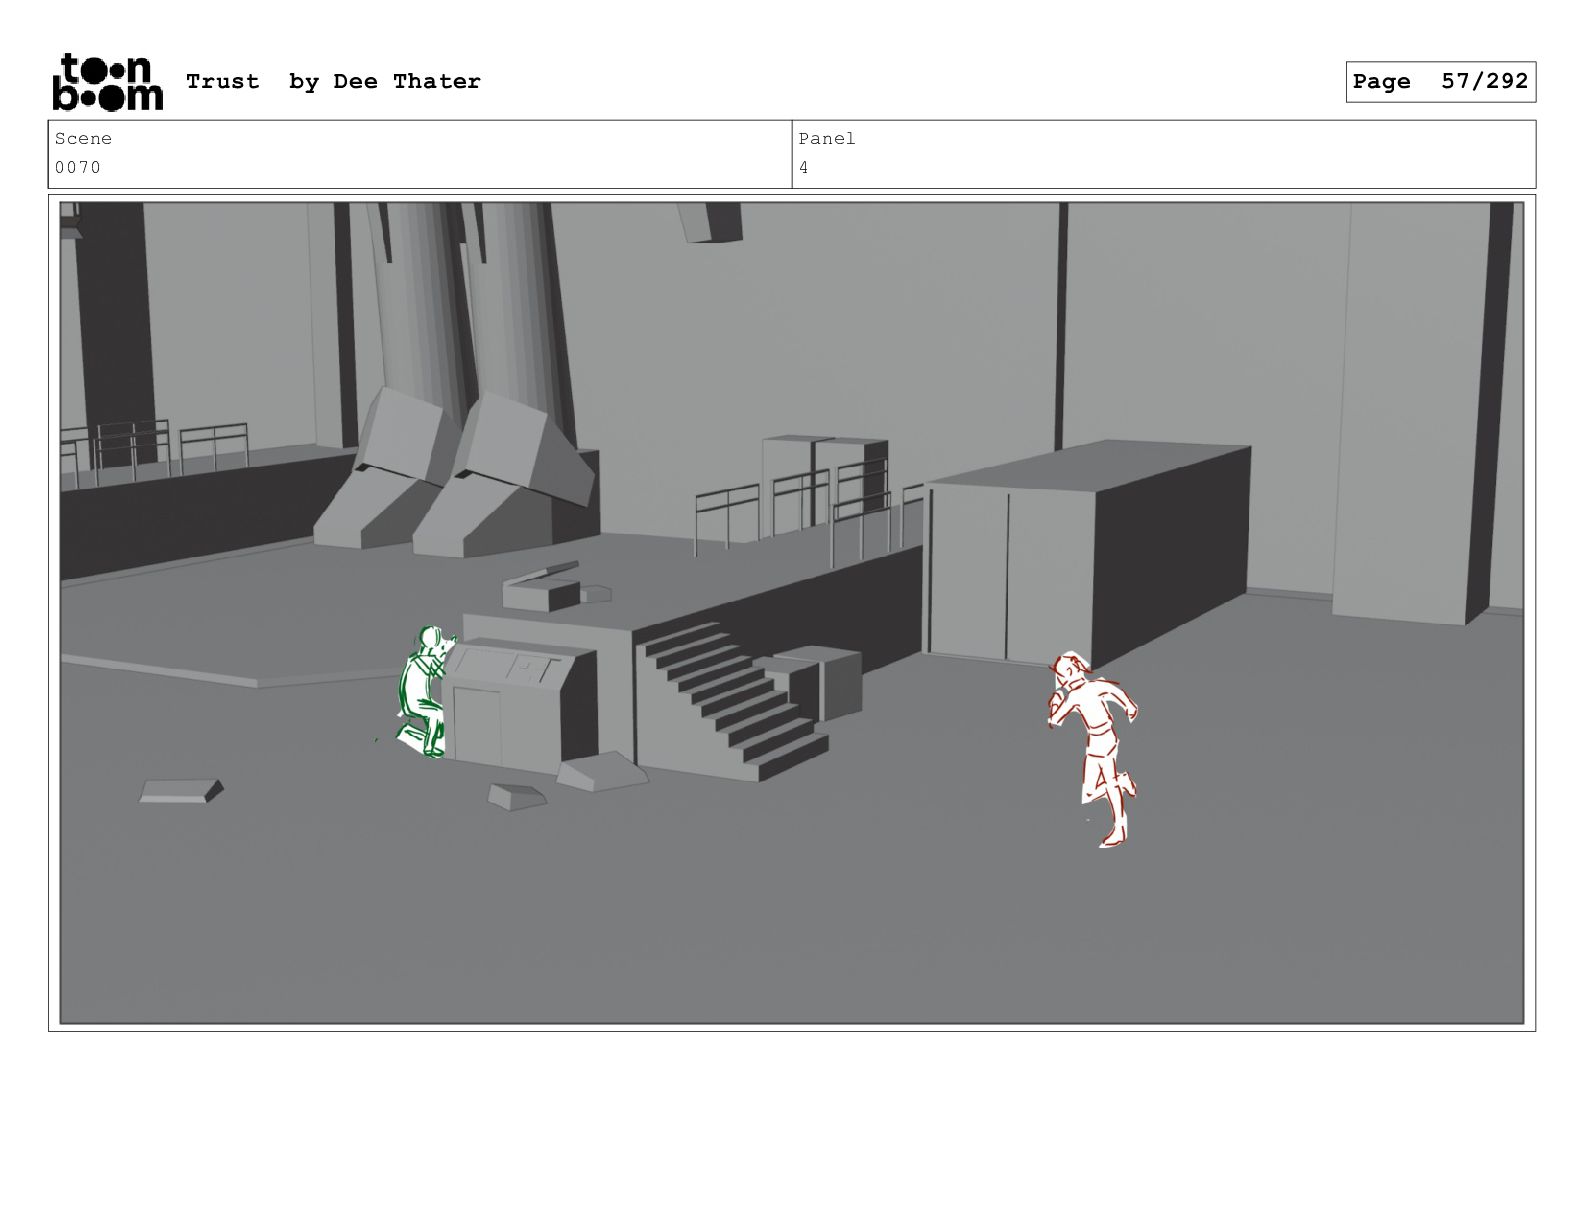Click the Scene label
The width and height of the screenshot is (1584, 1224).
(x=83, y=139)
